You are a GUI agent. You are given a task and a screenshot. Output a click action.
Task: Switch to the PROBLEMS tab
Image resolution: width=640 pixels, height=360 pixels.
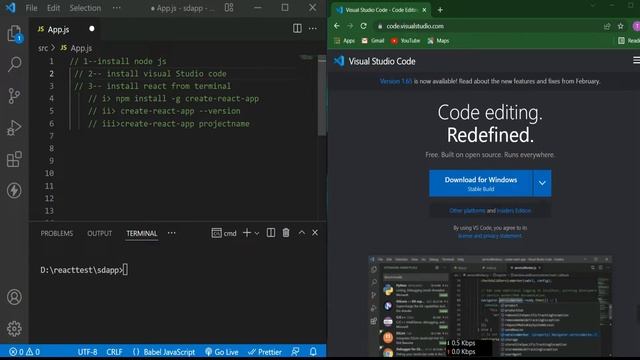point(57,233)
